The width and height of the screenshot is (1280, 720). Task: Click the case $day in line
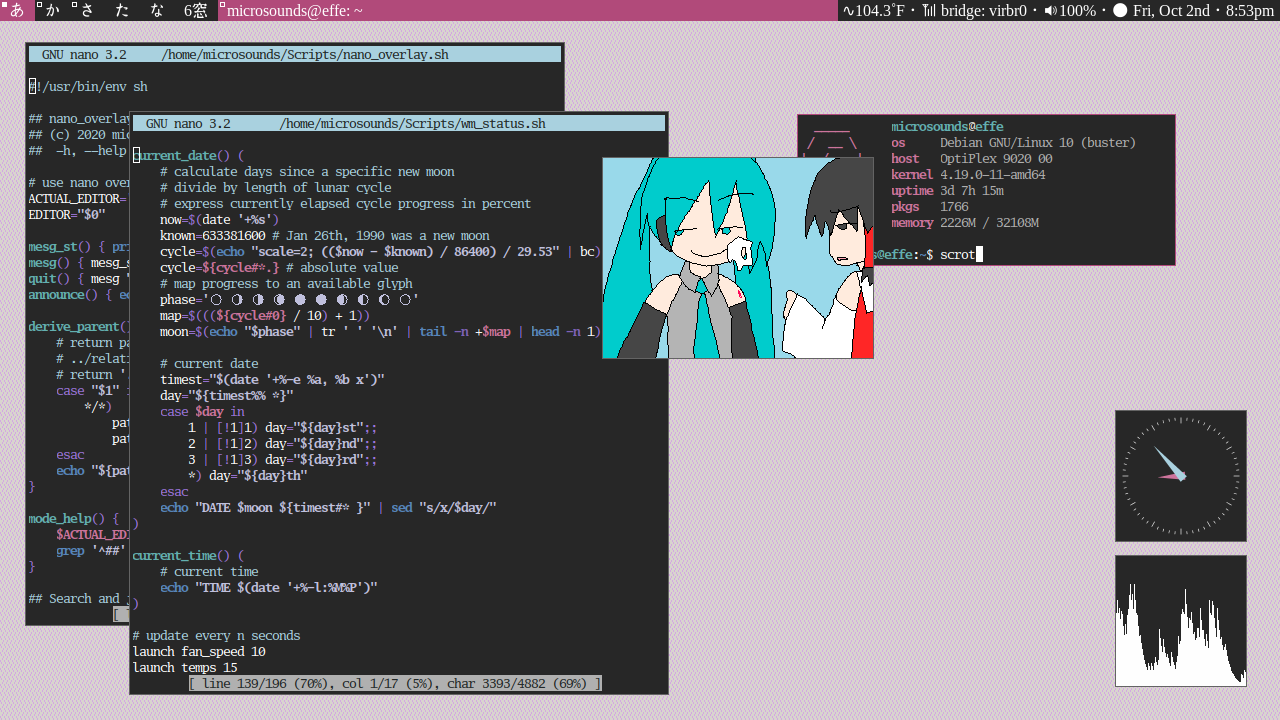pyautogui.click(x=202, y=411)
